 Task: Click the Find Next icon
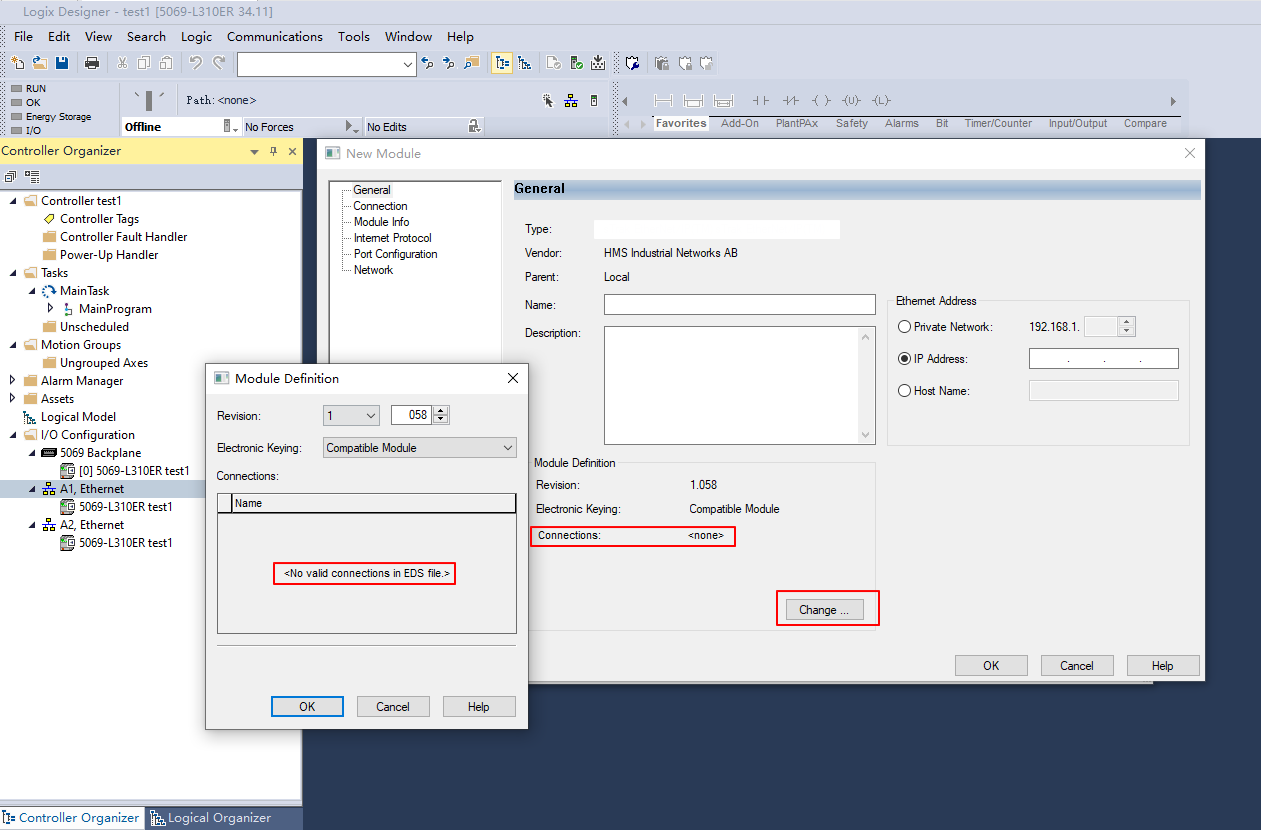[x=449, y=63]
